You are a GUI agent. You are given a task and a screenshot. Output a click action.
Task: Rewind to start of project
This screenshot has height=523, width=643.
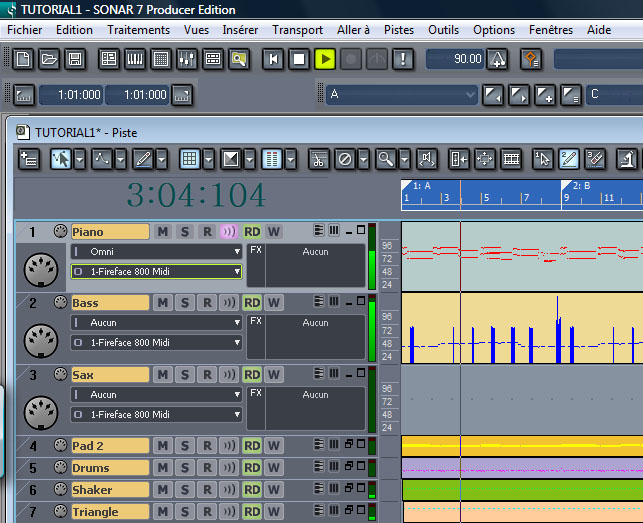point(273,59)
